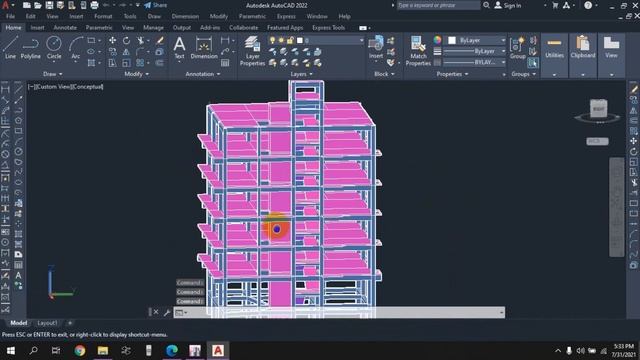Click the Insert block icon
Screen dimensions: 640x360
[x=376, y=47]
